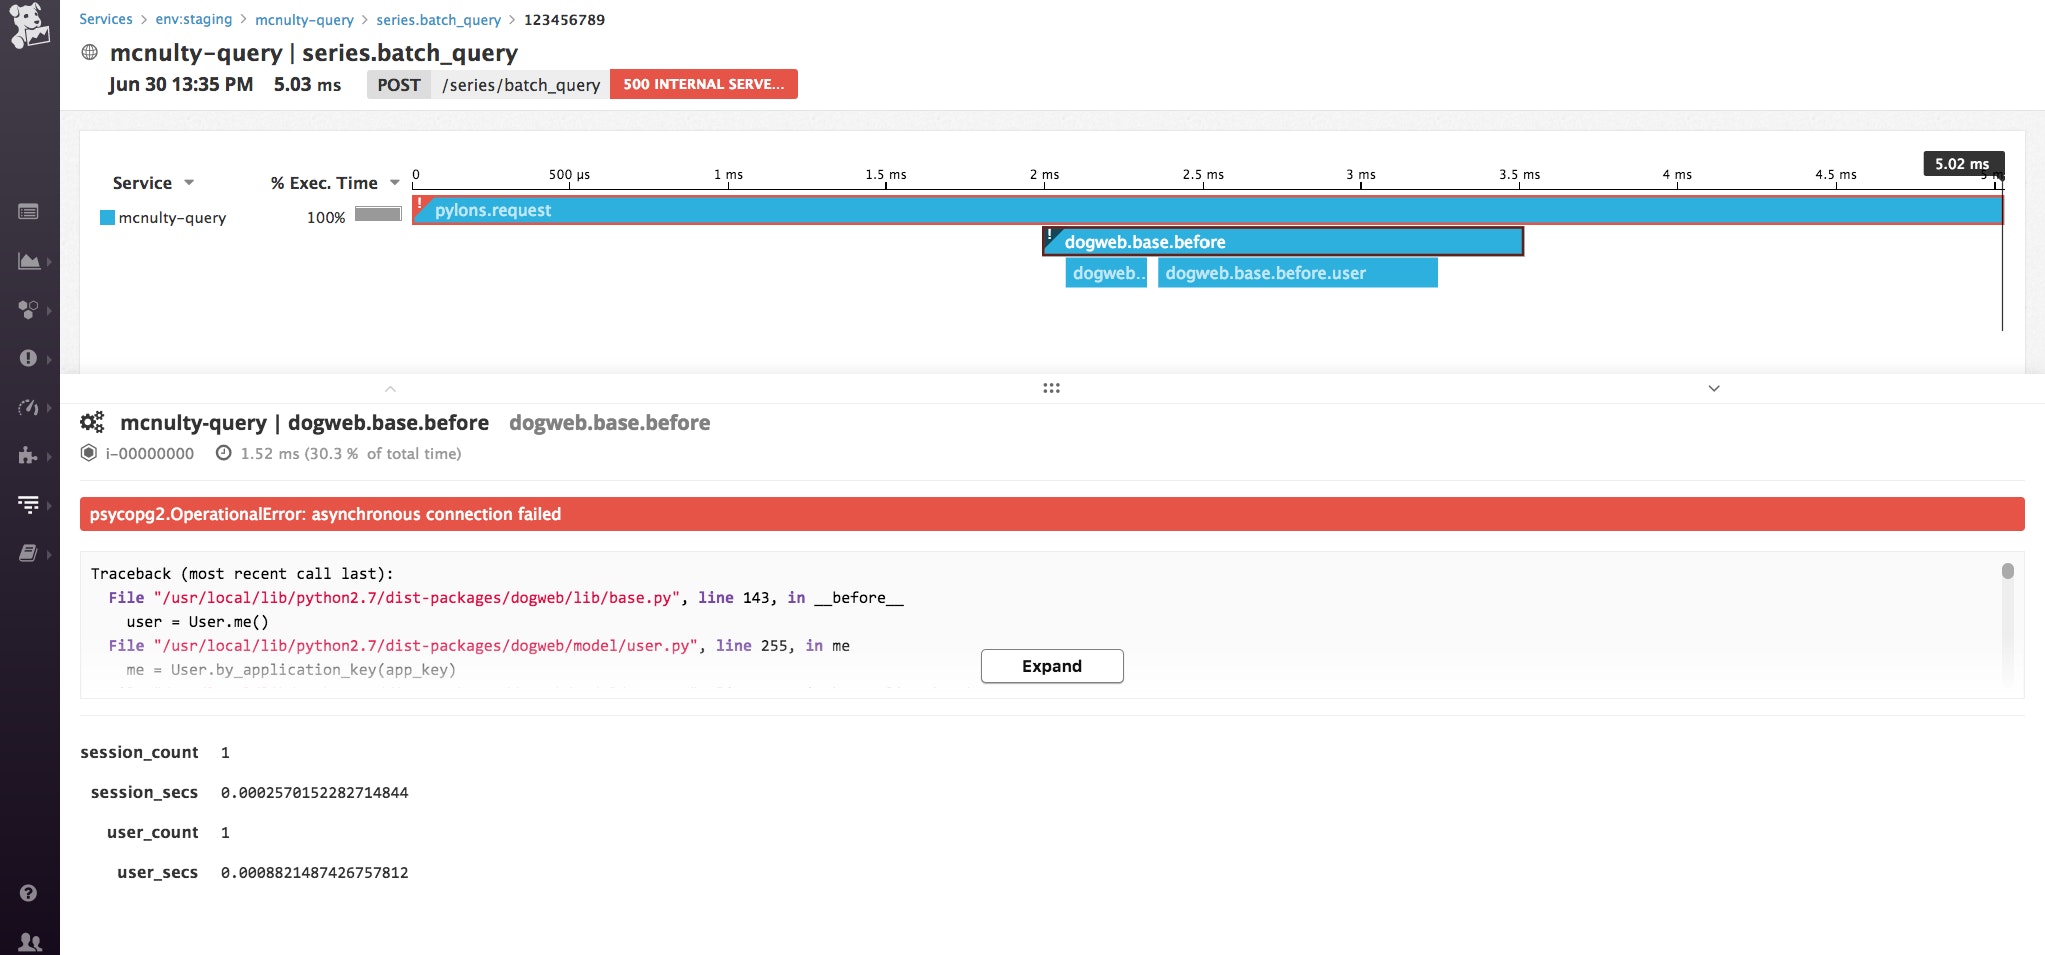Open the Team users icon in sidebar

click(x=30, y=941)
